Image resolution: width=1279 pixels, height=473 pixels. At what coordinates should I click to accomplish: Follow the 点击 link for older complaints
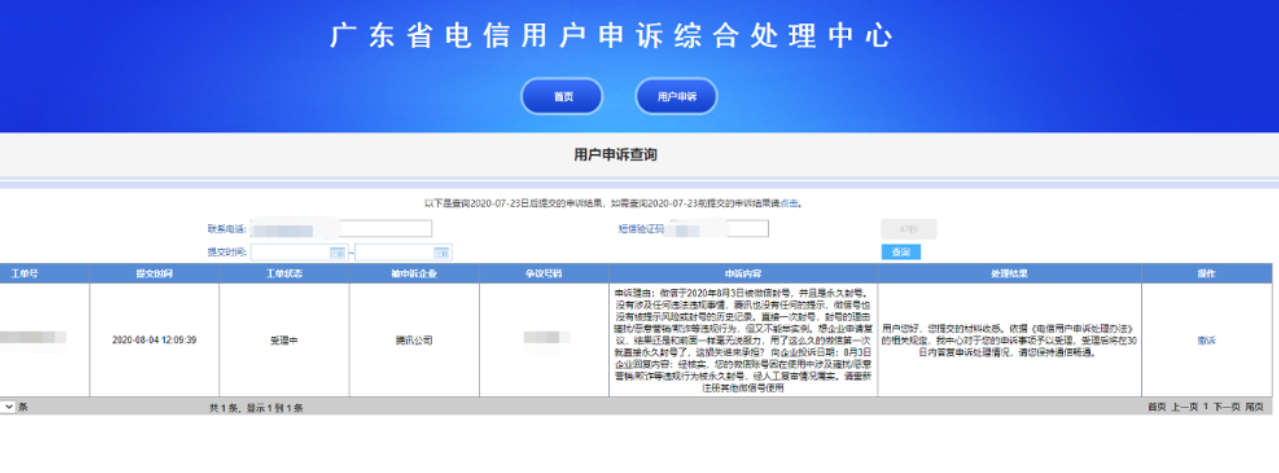coord(789,204)
